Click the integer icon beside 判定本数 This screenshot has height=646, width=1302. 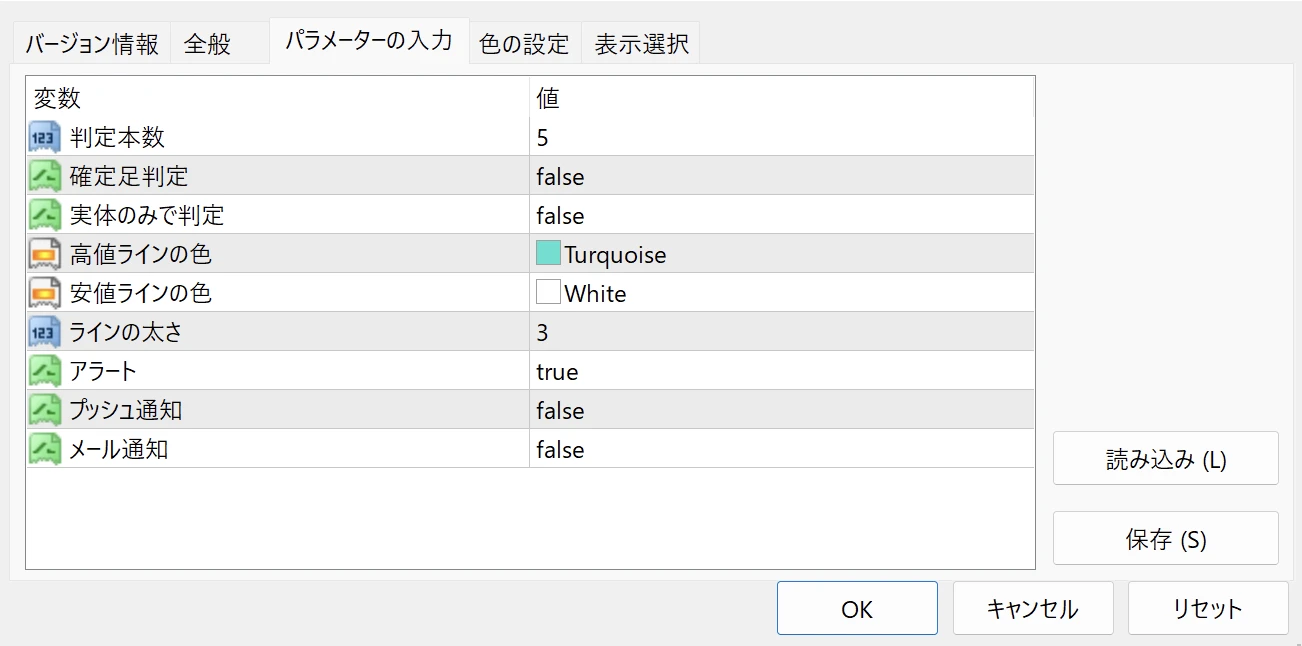coord(45,137)
